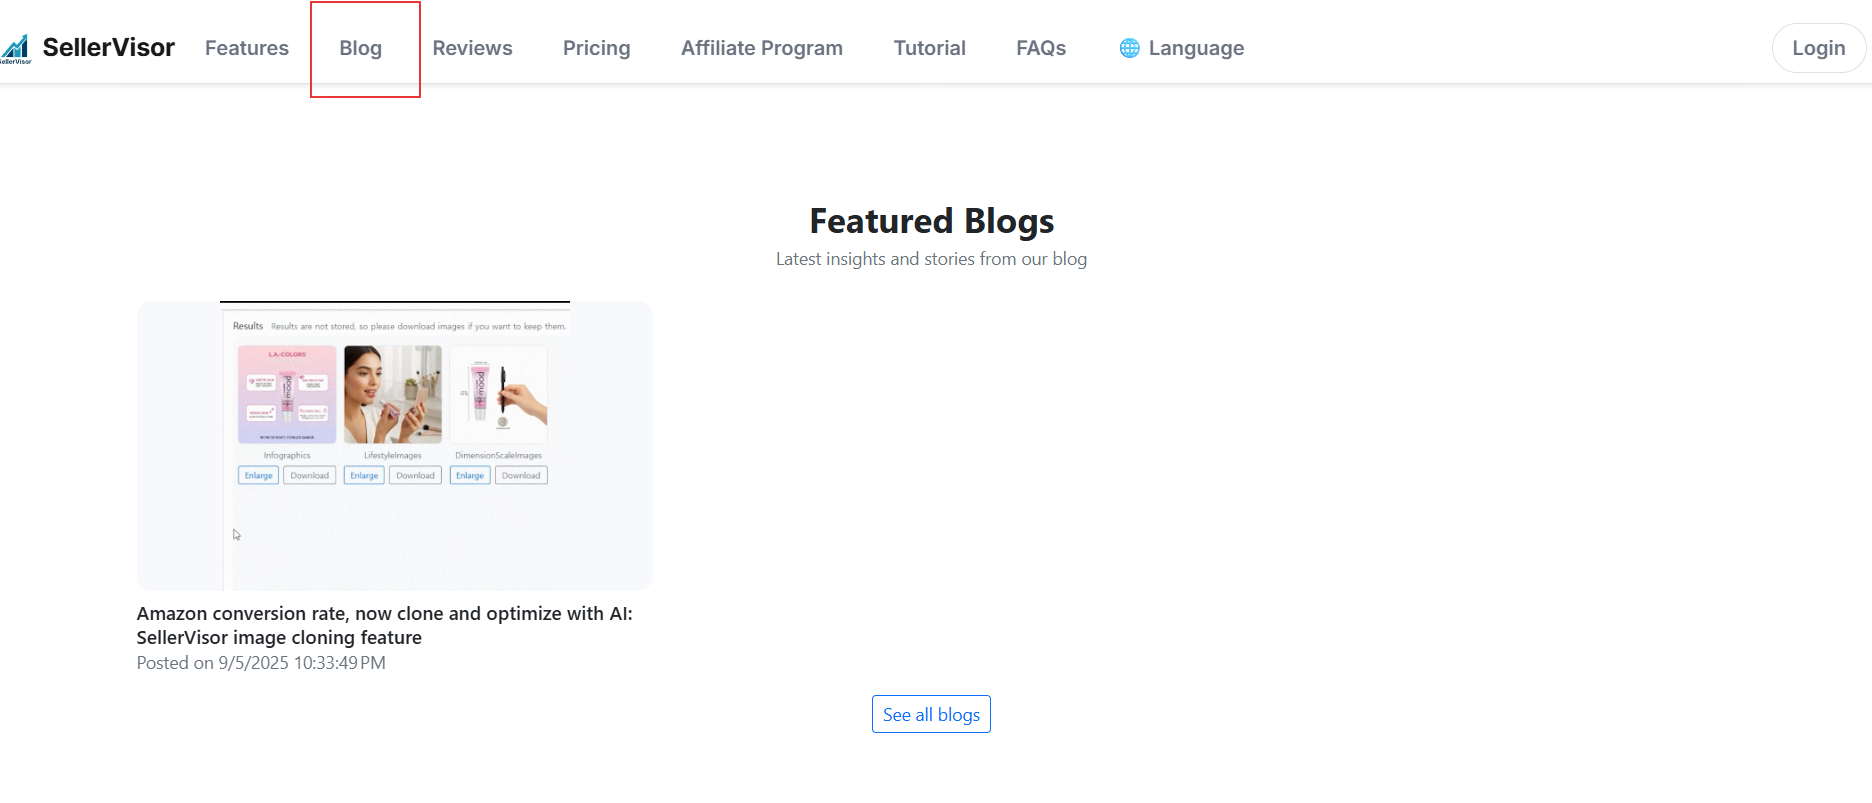Click the SellerVisor brand name text

(109, 48)
